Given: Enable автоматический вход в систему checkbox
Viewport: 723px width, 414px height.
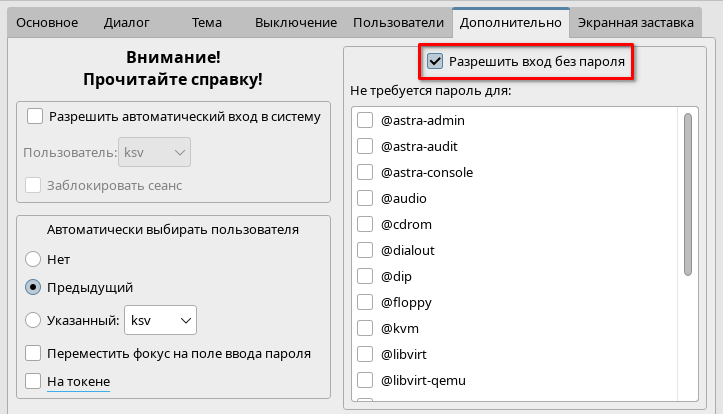Looking at the screenshot, I should tap(35, 117).
